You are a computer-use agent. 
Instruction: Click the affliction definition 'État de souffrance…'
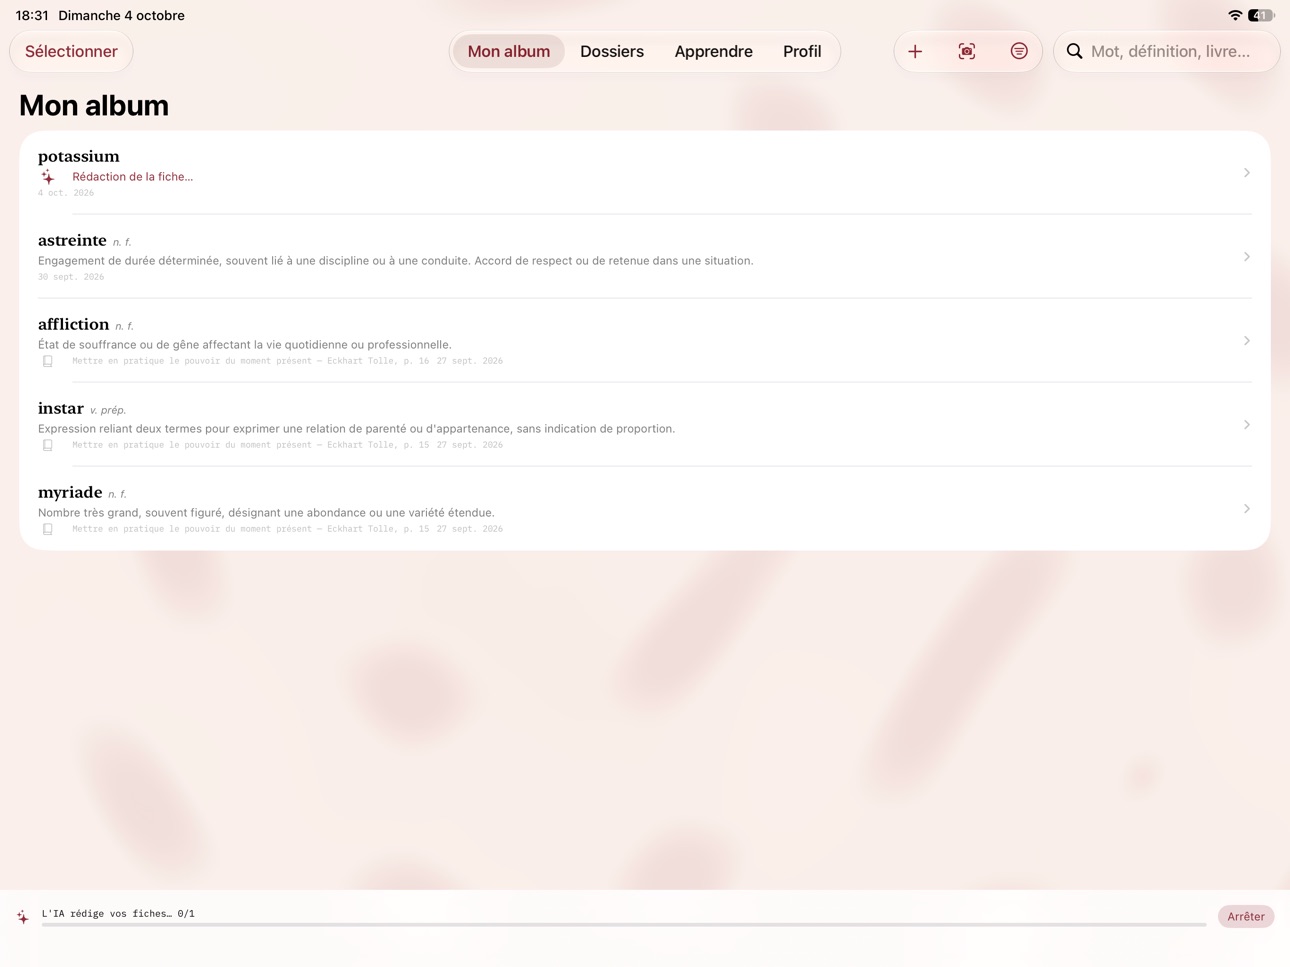pyautogui.click(x=245, y=345)
